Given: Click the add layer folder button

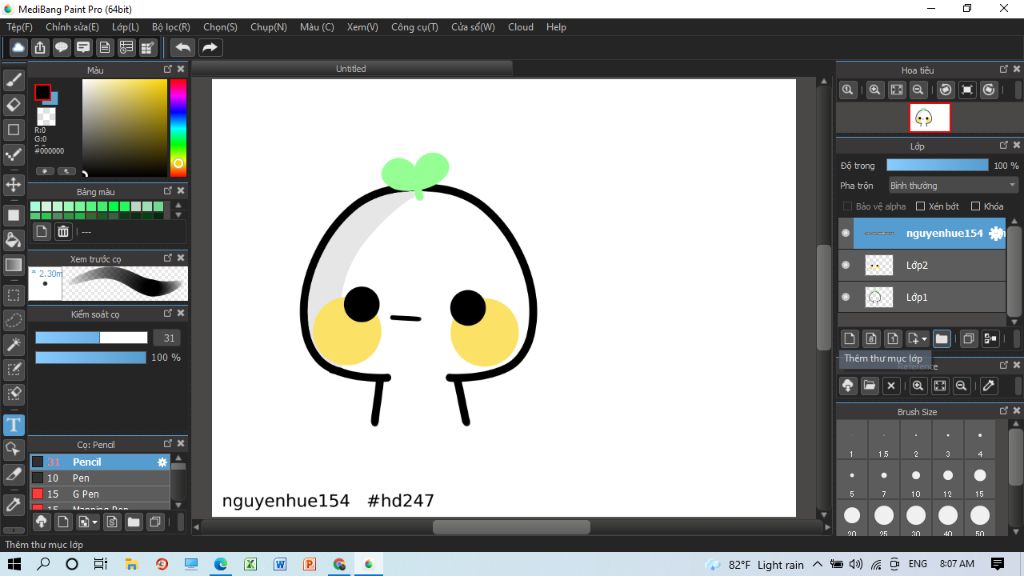Looking at the screenshot, I should (x=941, y=338).
